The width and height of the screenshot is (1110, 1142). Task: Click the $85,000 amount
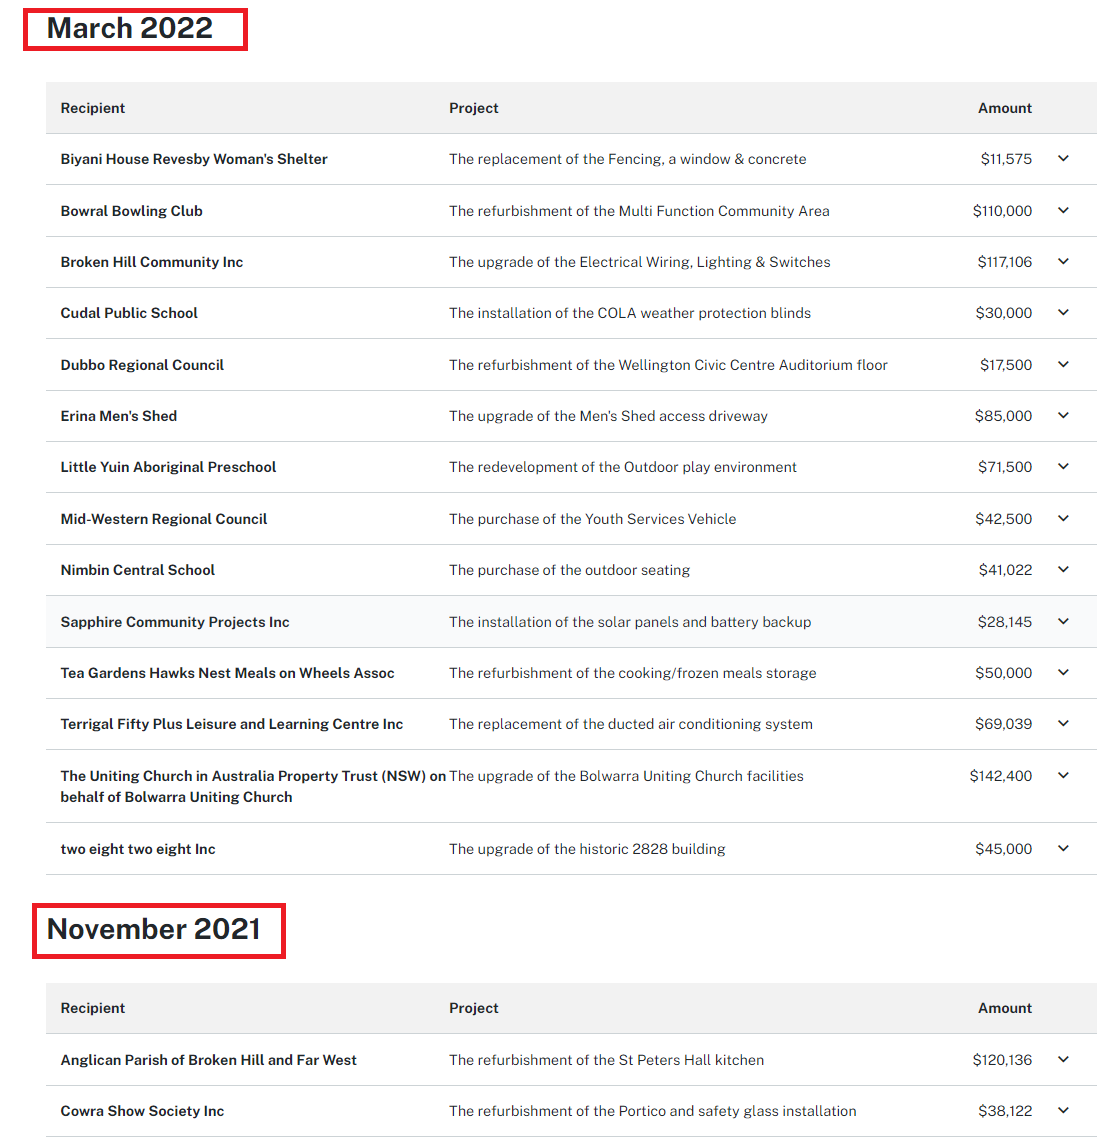click(1003, 415)
